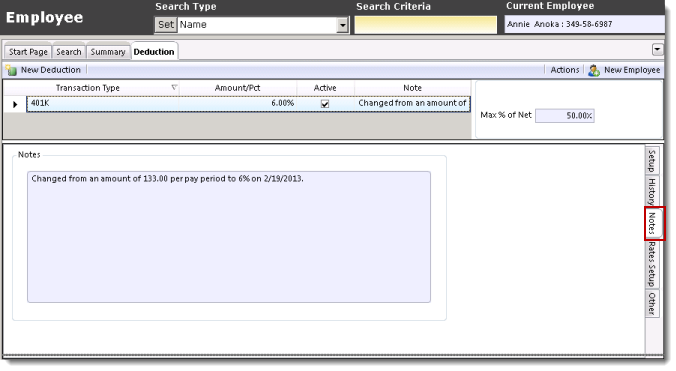Viewport: 676px width, 371px height.
Task: Open the tab list dropdown arrow
Action: point(657,49)
